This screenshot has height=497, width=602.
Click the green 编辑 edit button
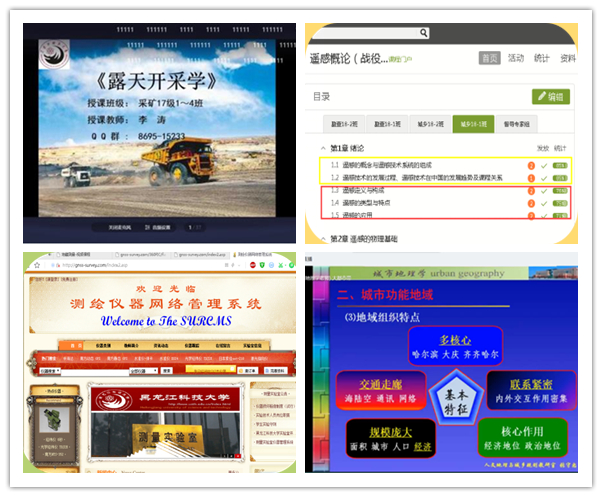click(551, 97)
